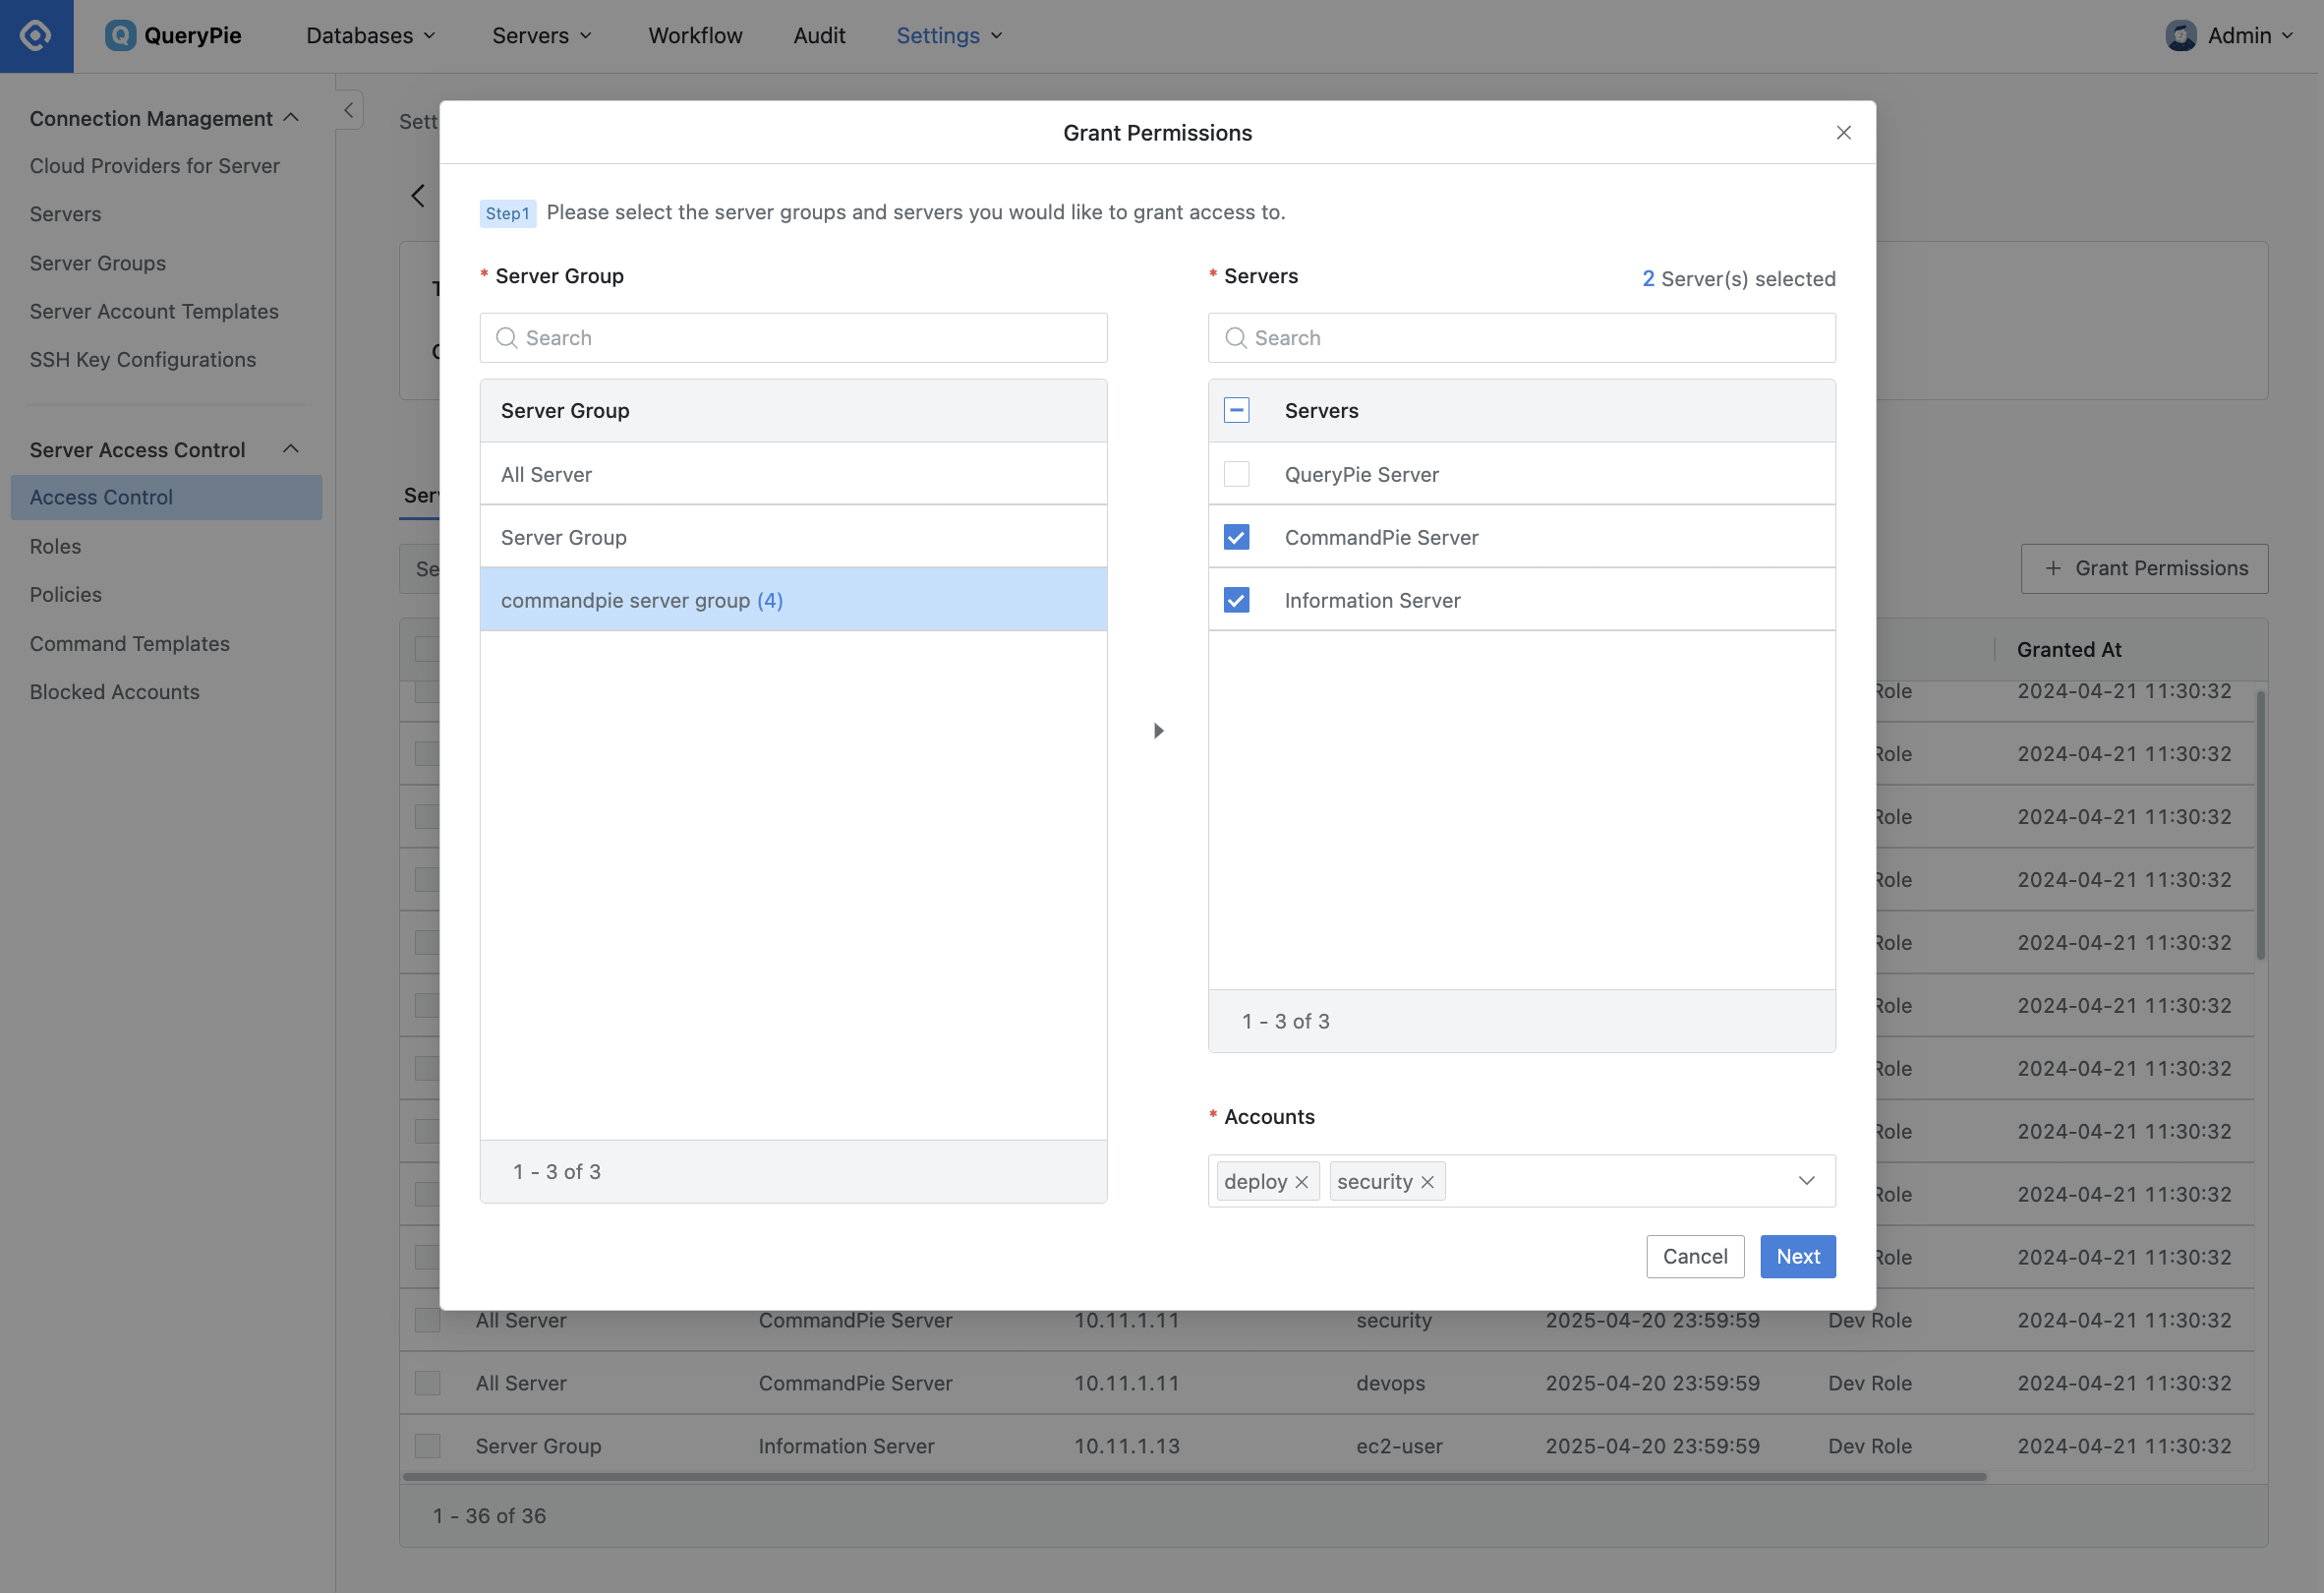Click the magnifier in Servers search
The image size is (2324, 1593).
[1236, 338]
